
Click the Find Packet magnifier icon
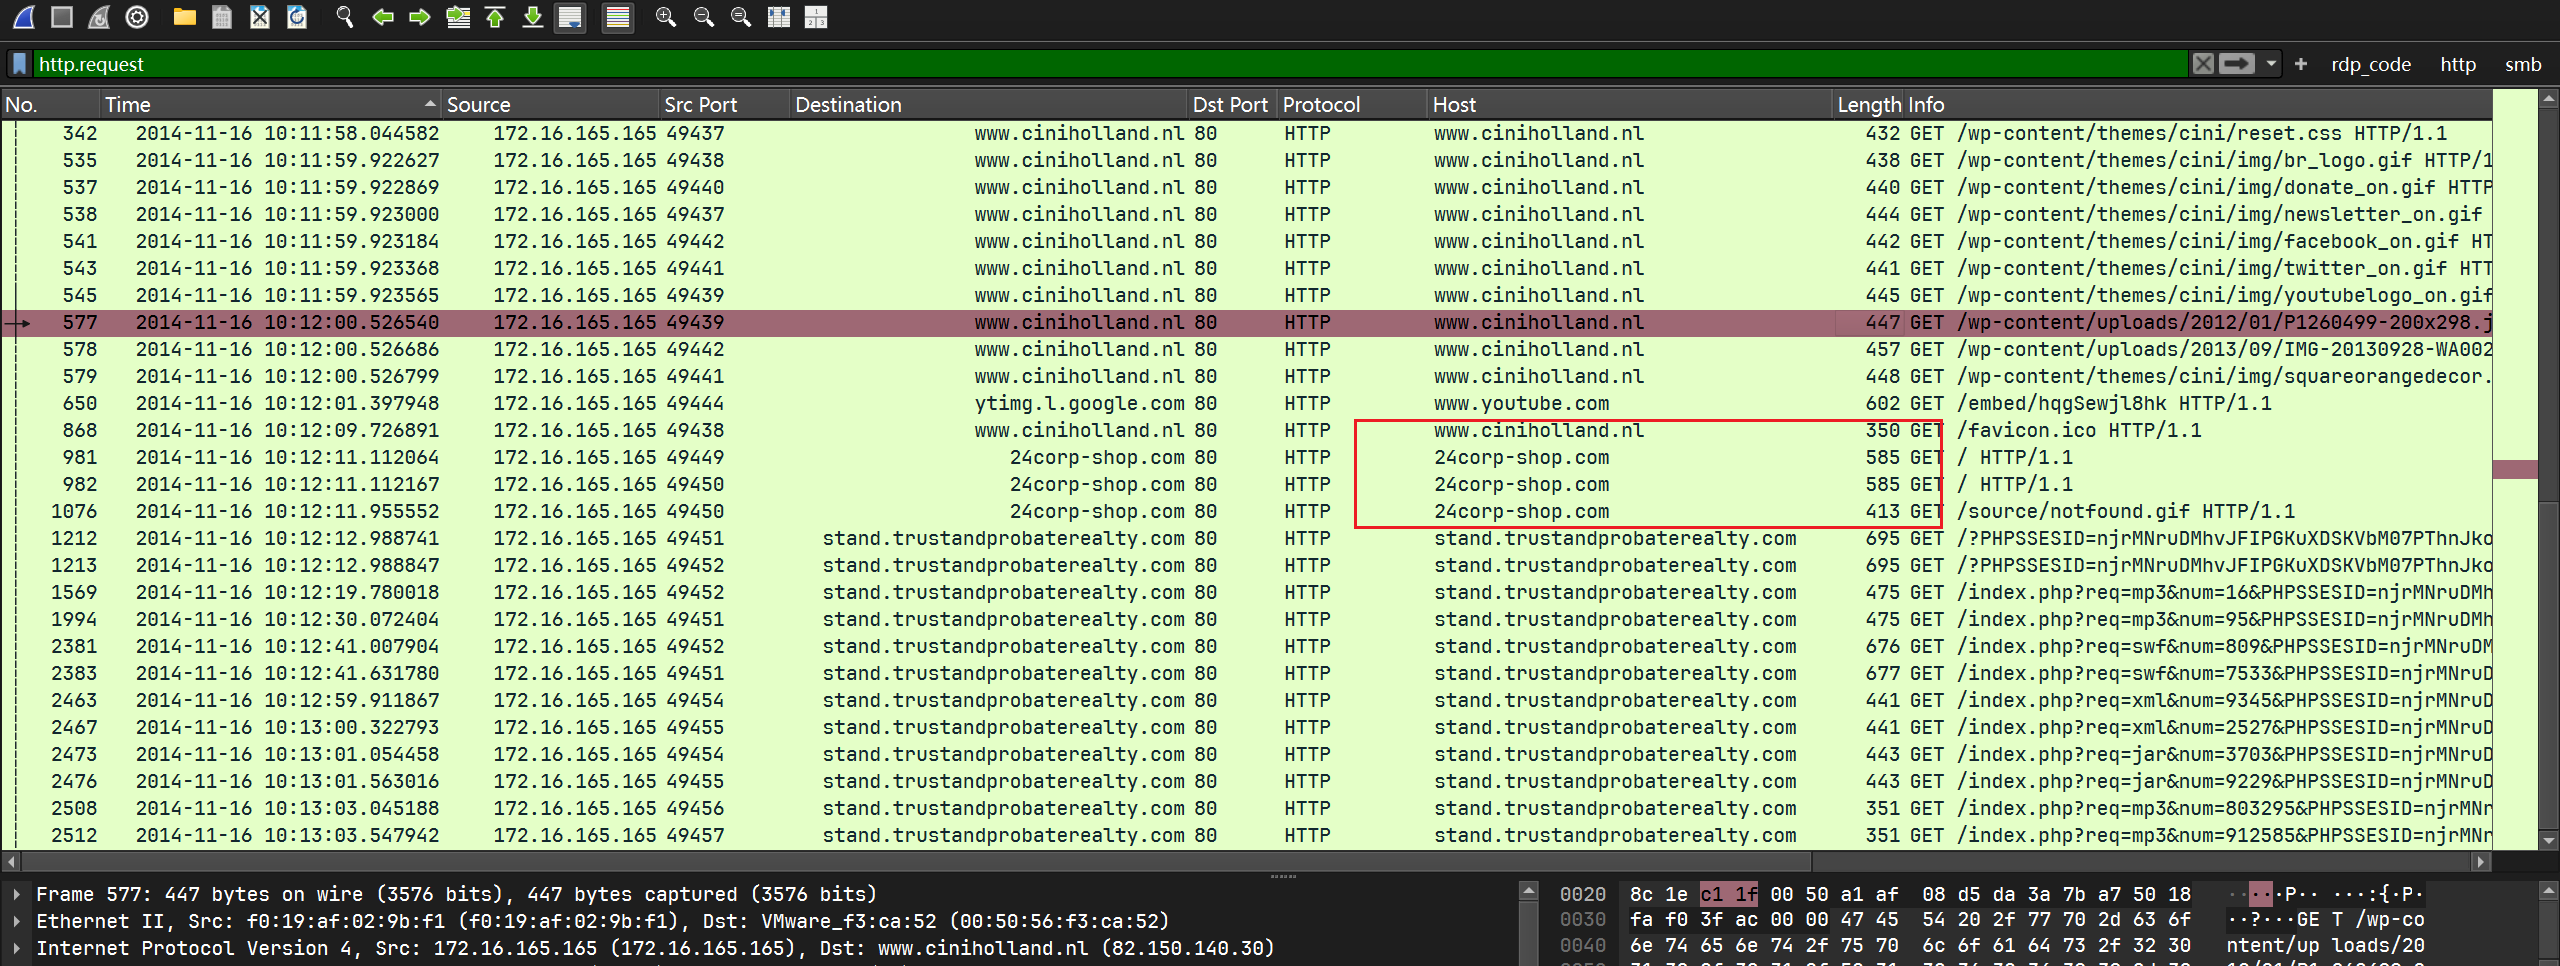pyautogui.click(x=344, y=17)
